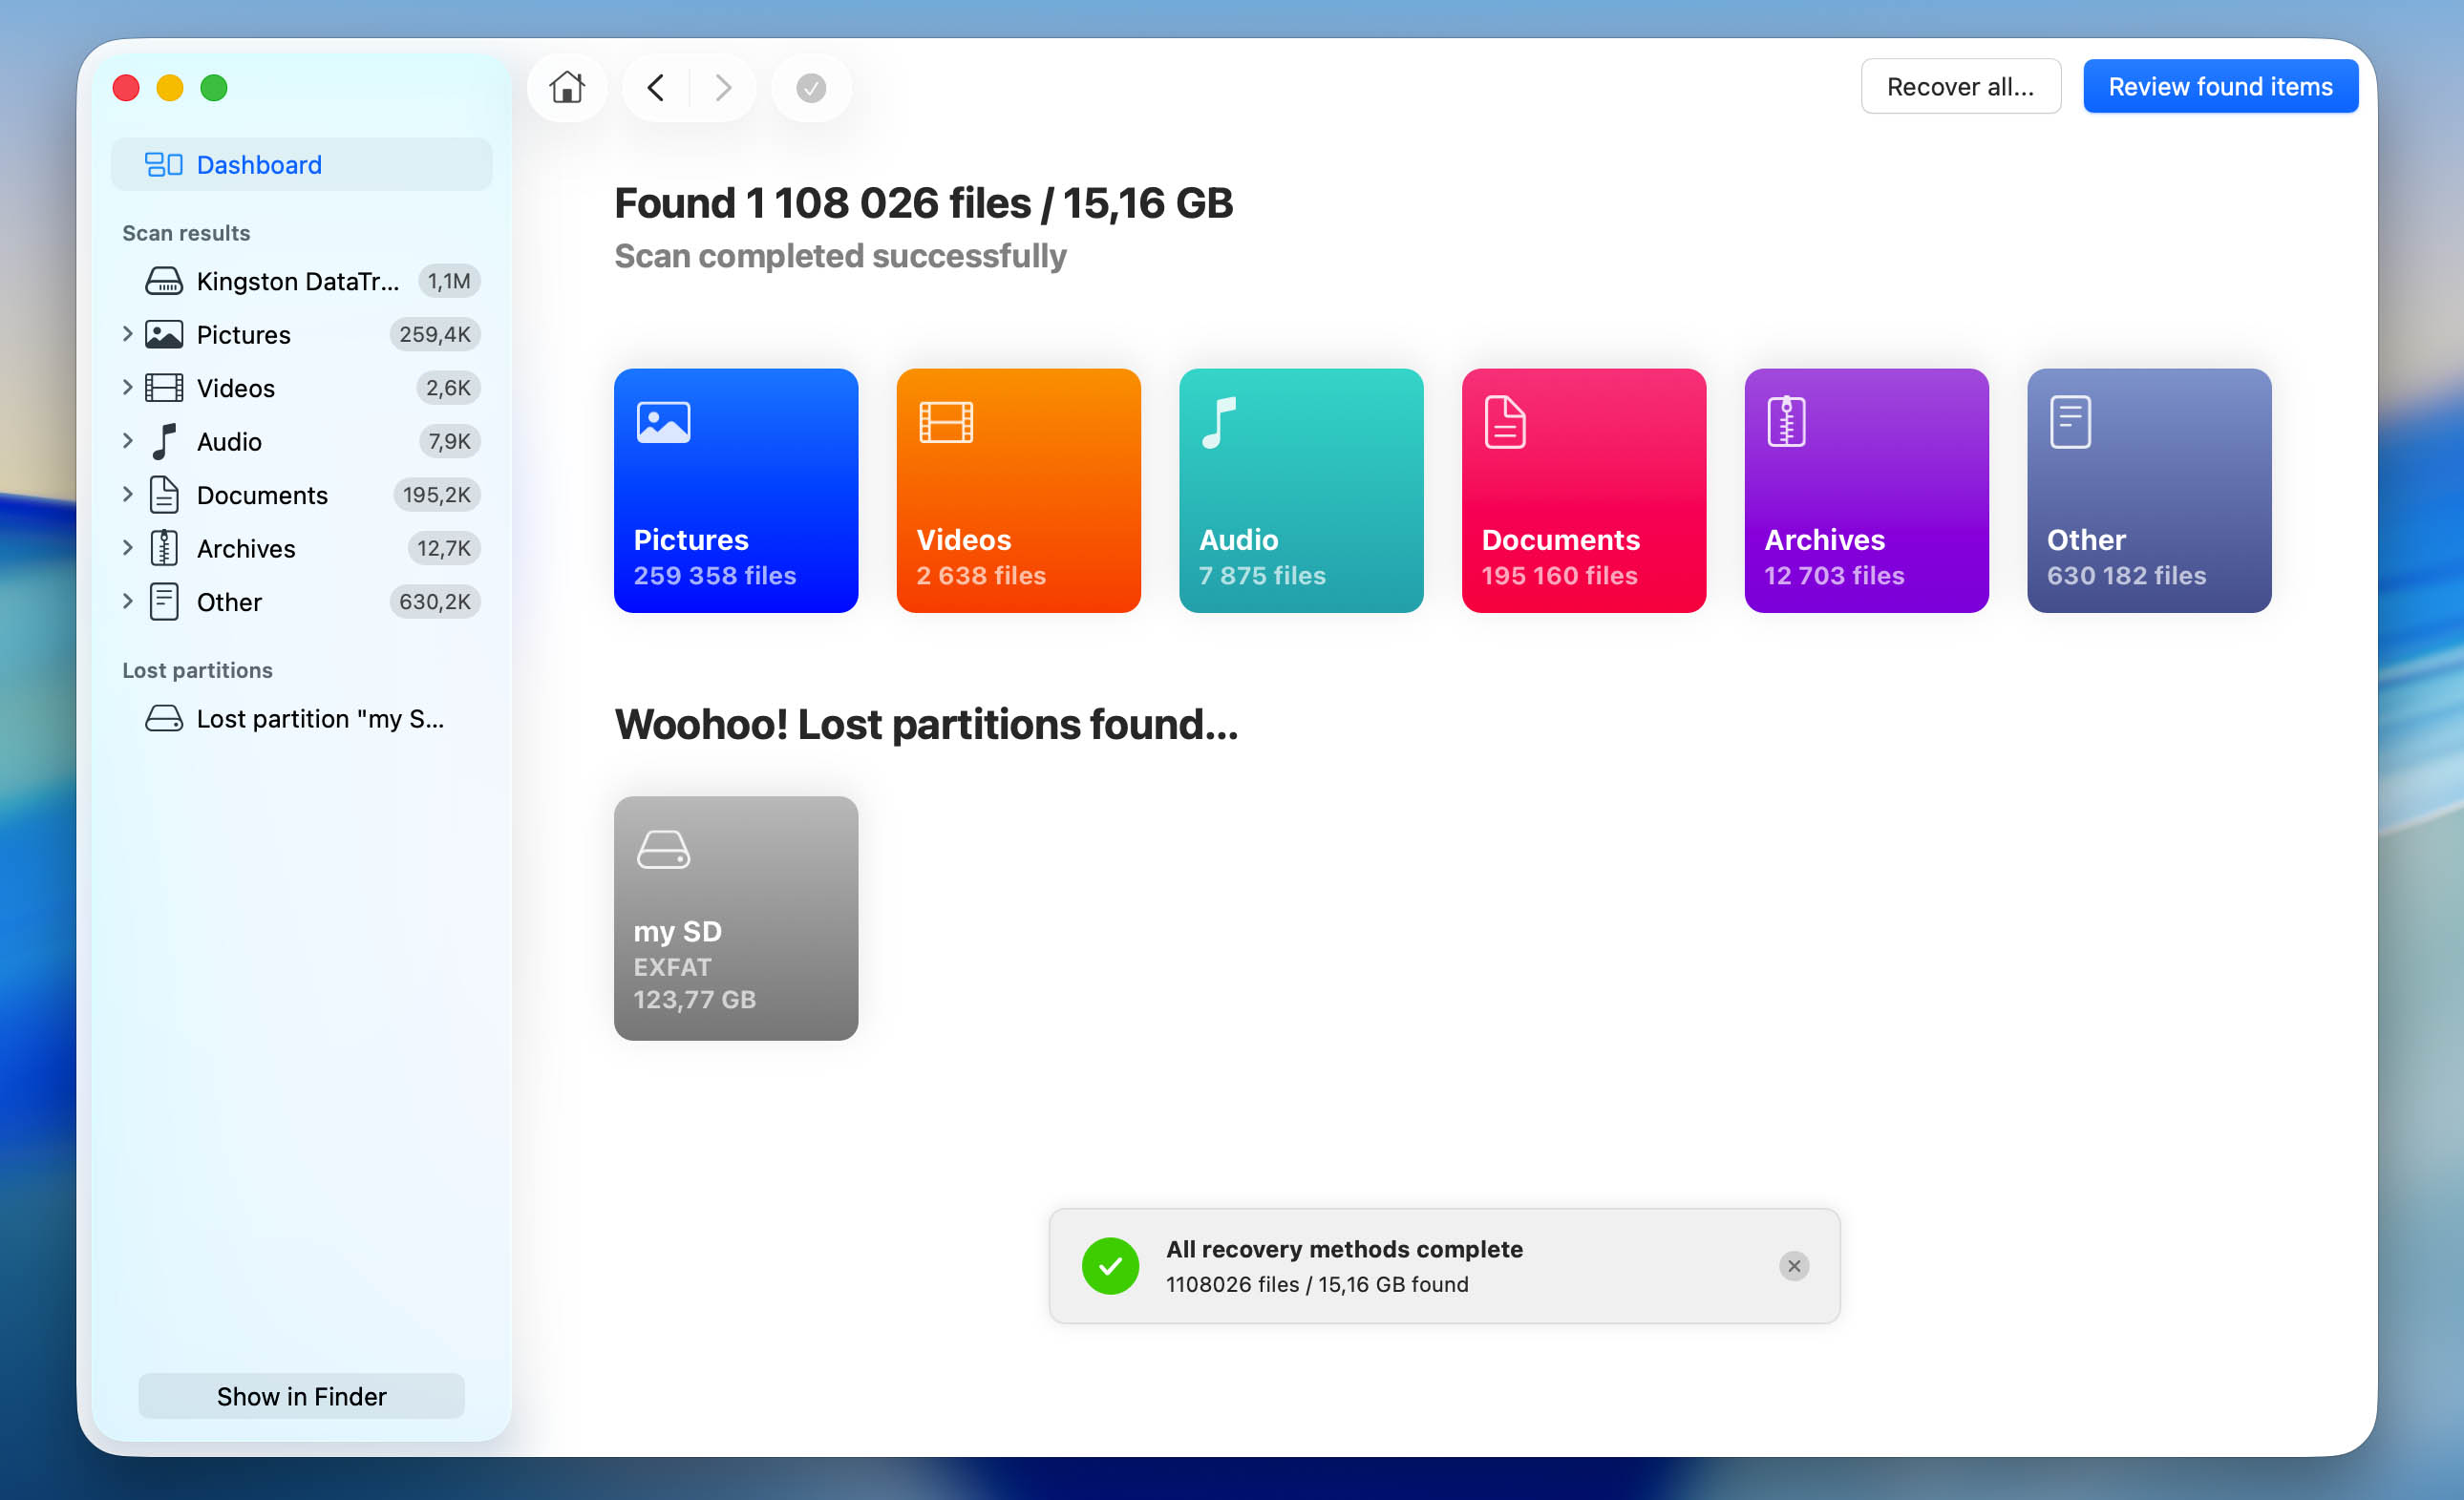Select the Lost partition "my S..." sidebar entry
Screen dimensions: 2464x1500
(301, 719)
